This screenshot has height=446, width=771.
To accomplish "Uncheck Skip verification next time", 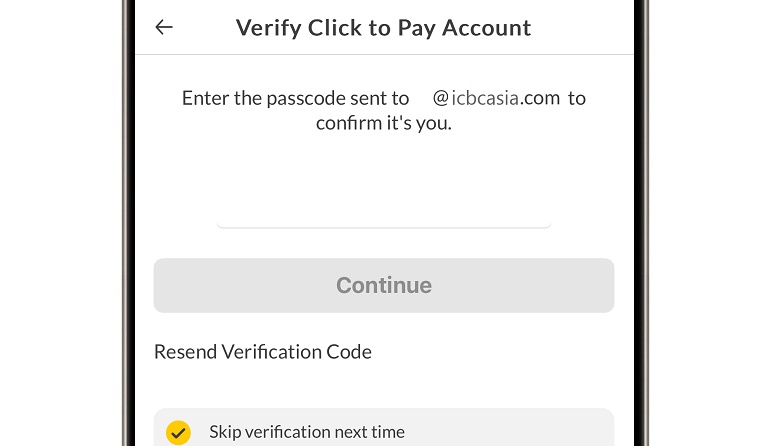I will click(178, 432).
